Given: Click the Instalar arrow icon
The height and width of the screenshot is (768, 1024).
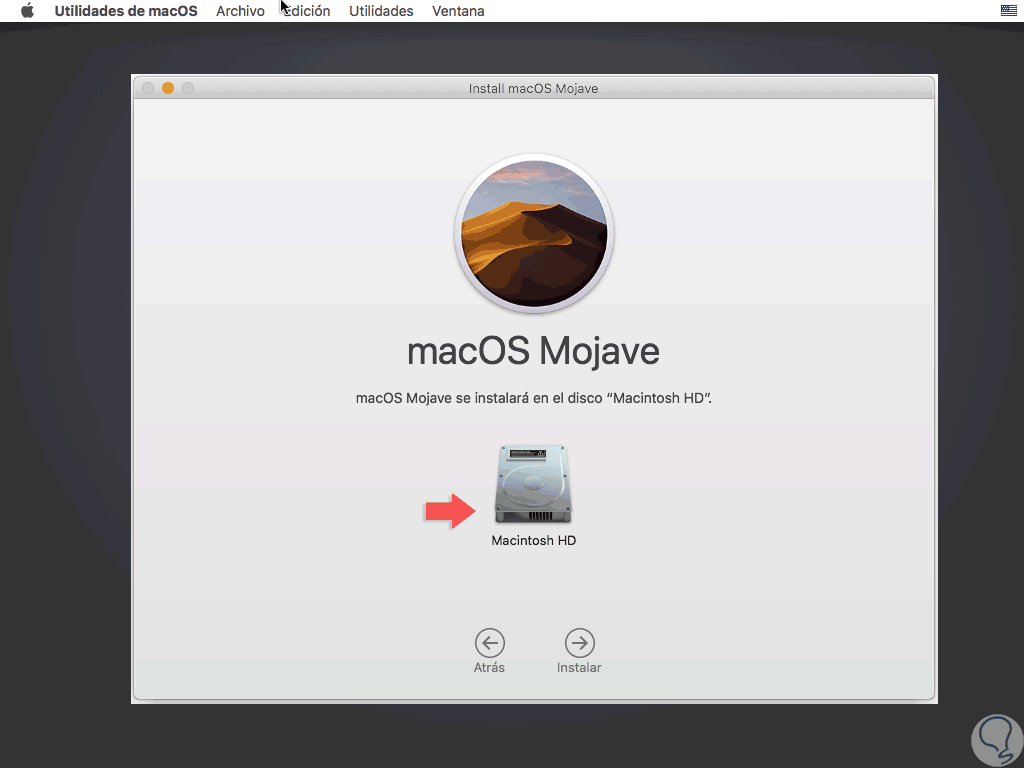Looking at the screenshot, I should 579,643.
